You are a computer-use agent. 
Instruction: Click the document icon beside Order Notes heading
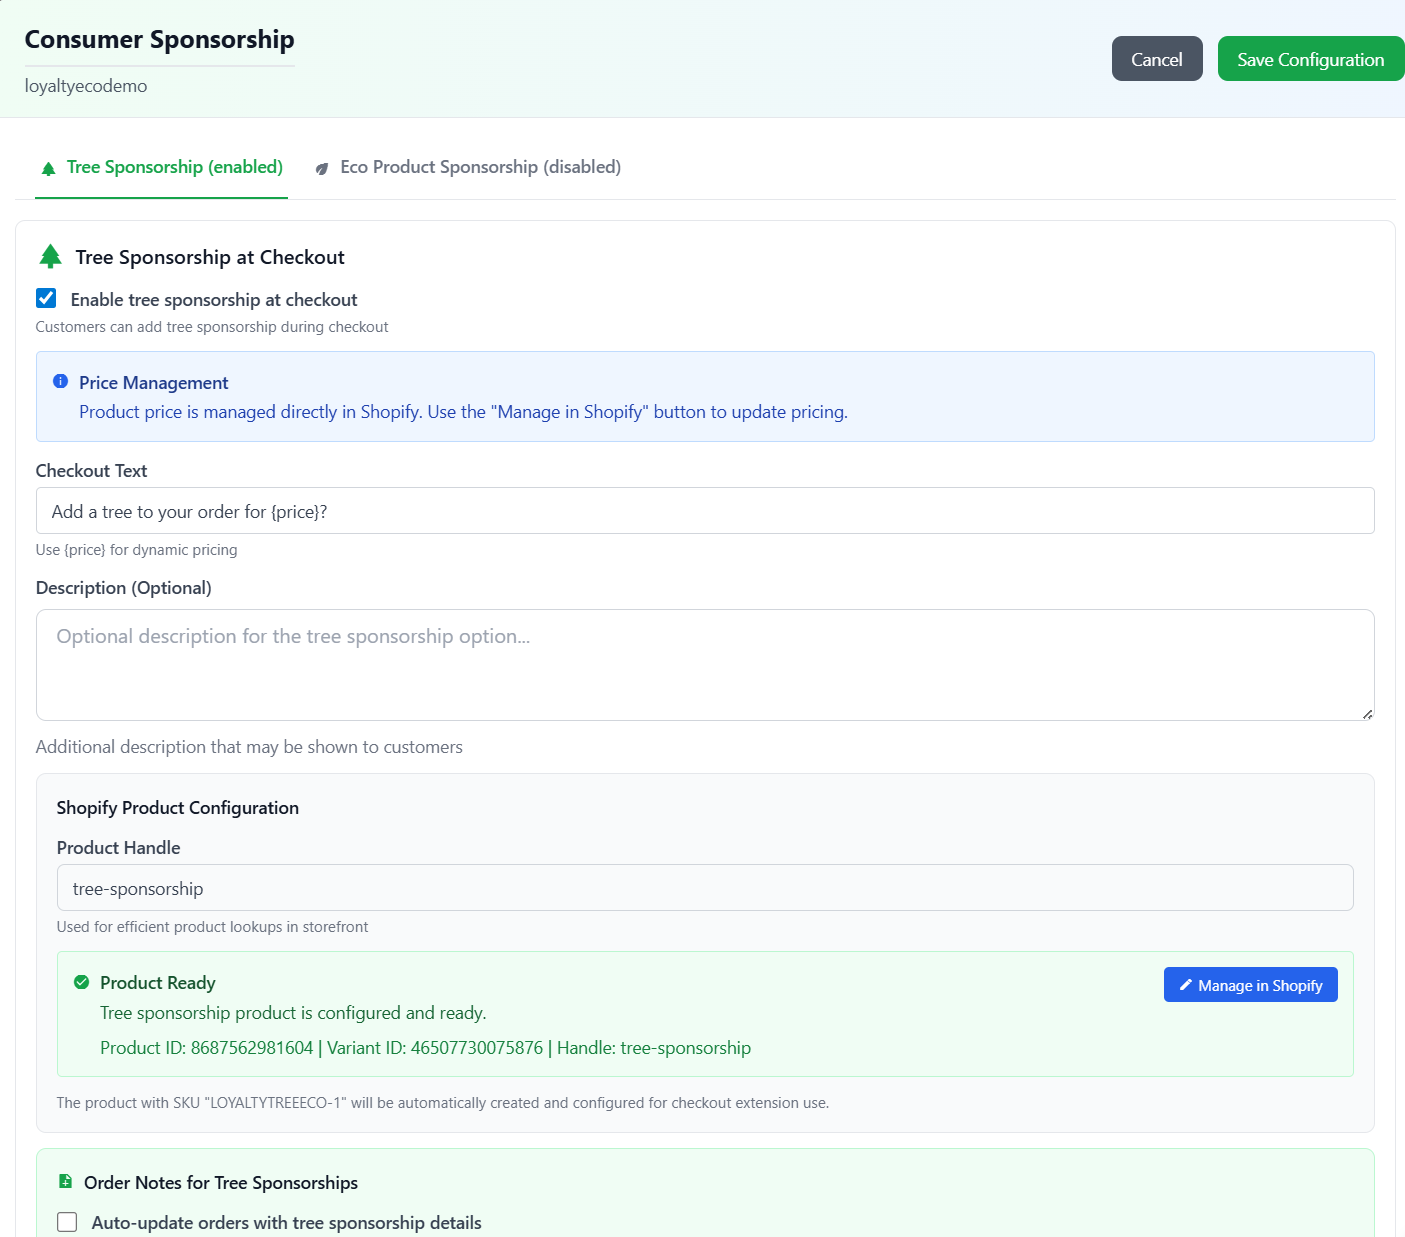click(x=65, y=1181)
